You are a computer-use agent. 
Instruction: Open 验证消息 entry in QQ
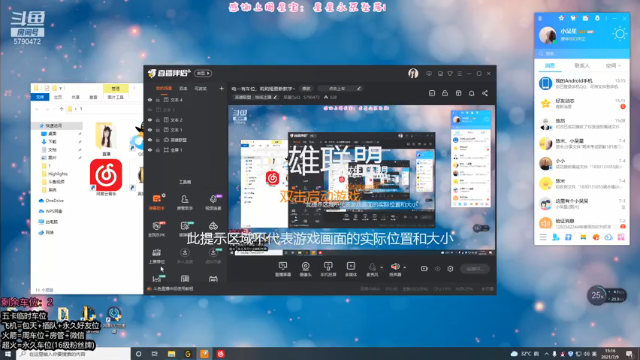[x=582, y=223]
